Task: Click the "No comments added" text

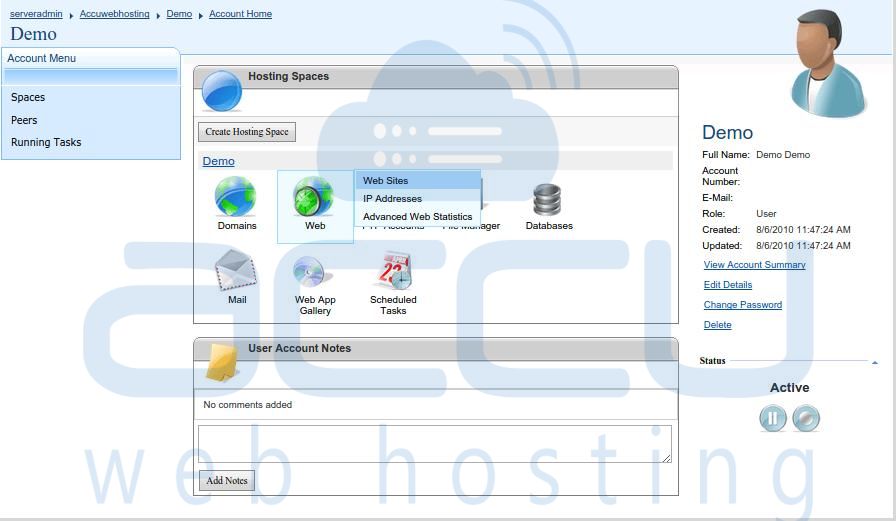Action: (247, 404)
